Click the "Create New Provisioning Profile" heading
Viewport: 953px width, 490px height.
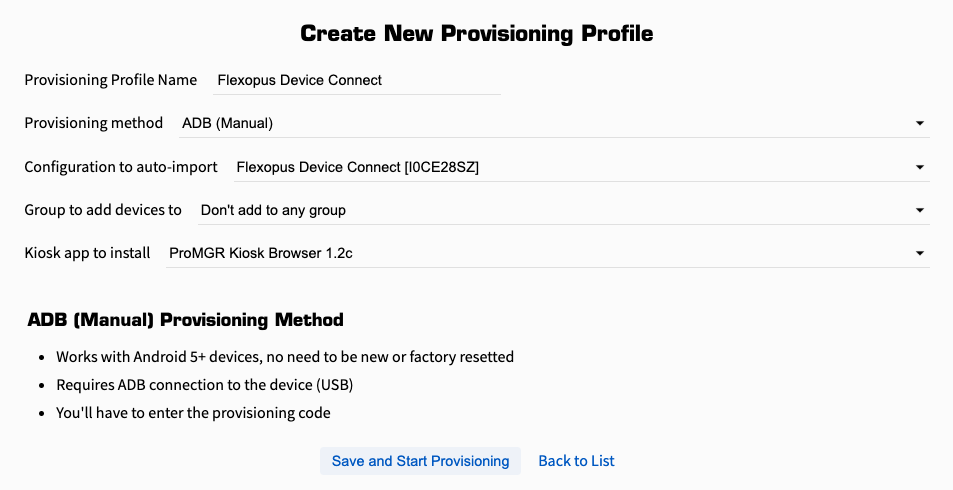(476, 33)
